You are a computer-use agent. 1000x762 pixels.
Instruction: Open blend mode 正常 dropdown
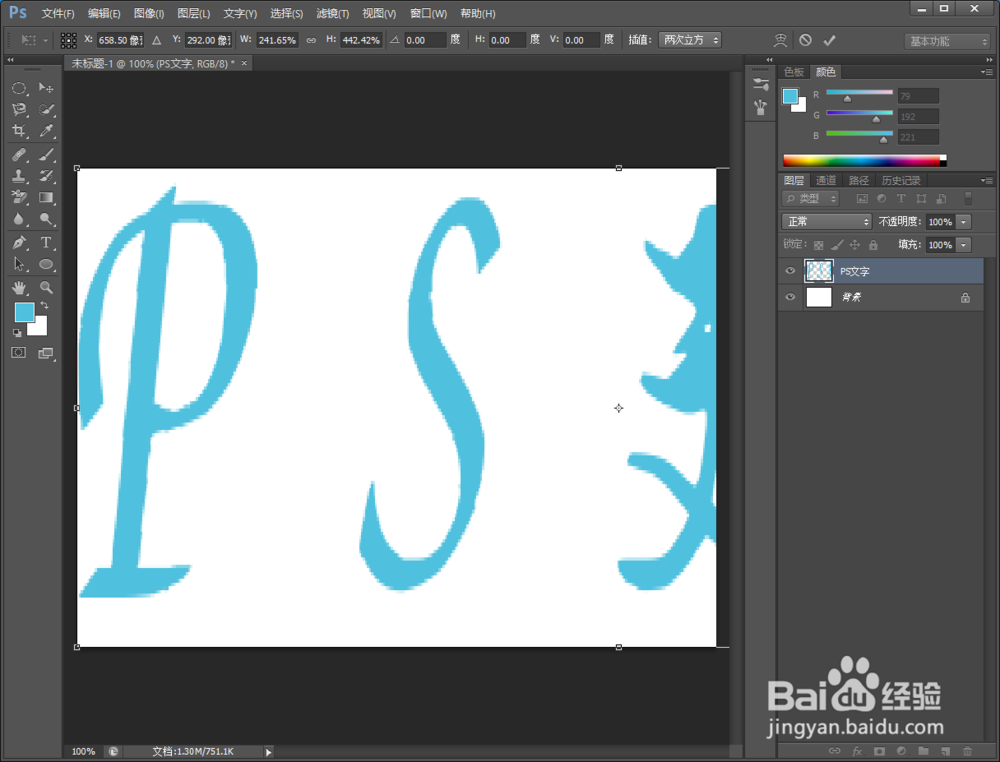pos(827,221)
